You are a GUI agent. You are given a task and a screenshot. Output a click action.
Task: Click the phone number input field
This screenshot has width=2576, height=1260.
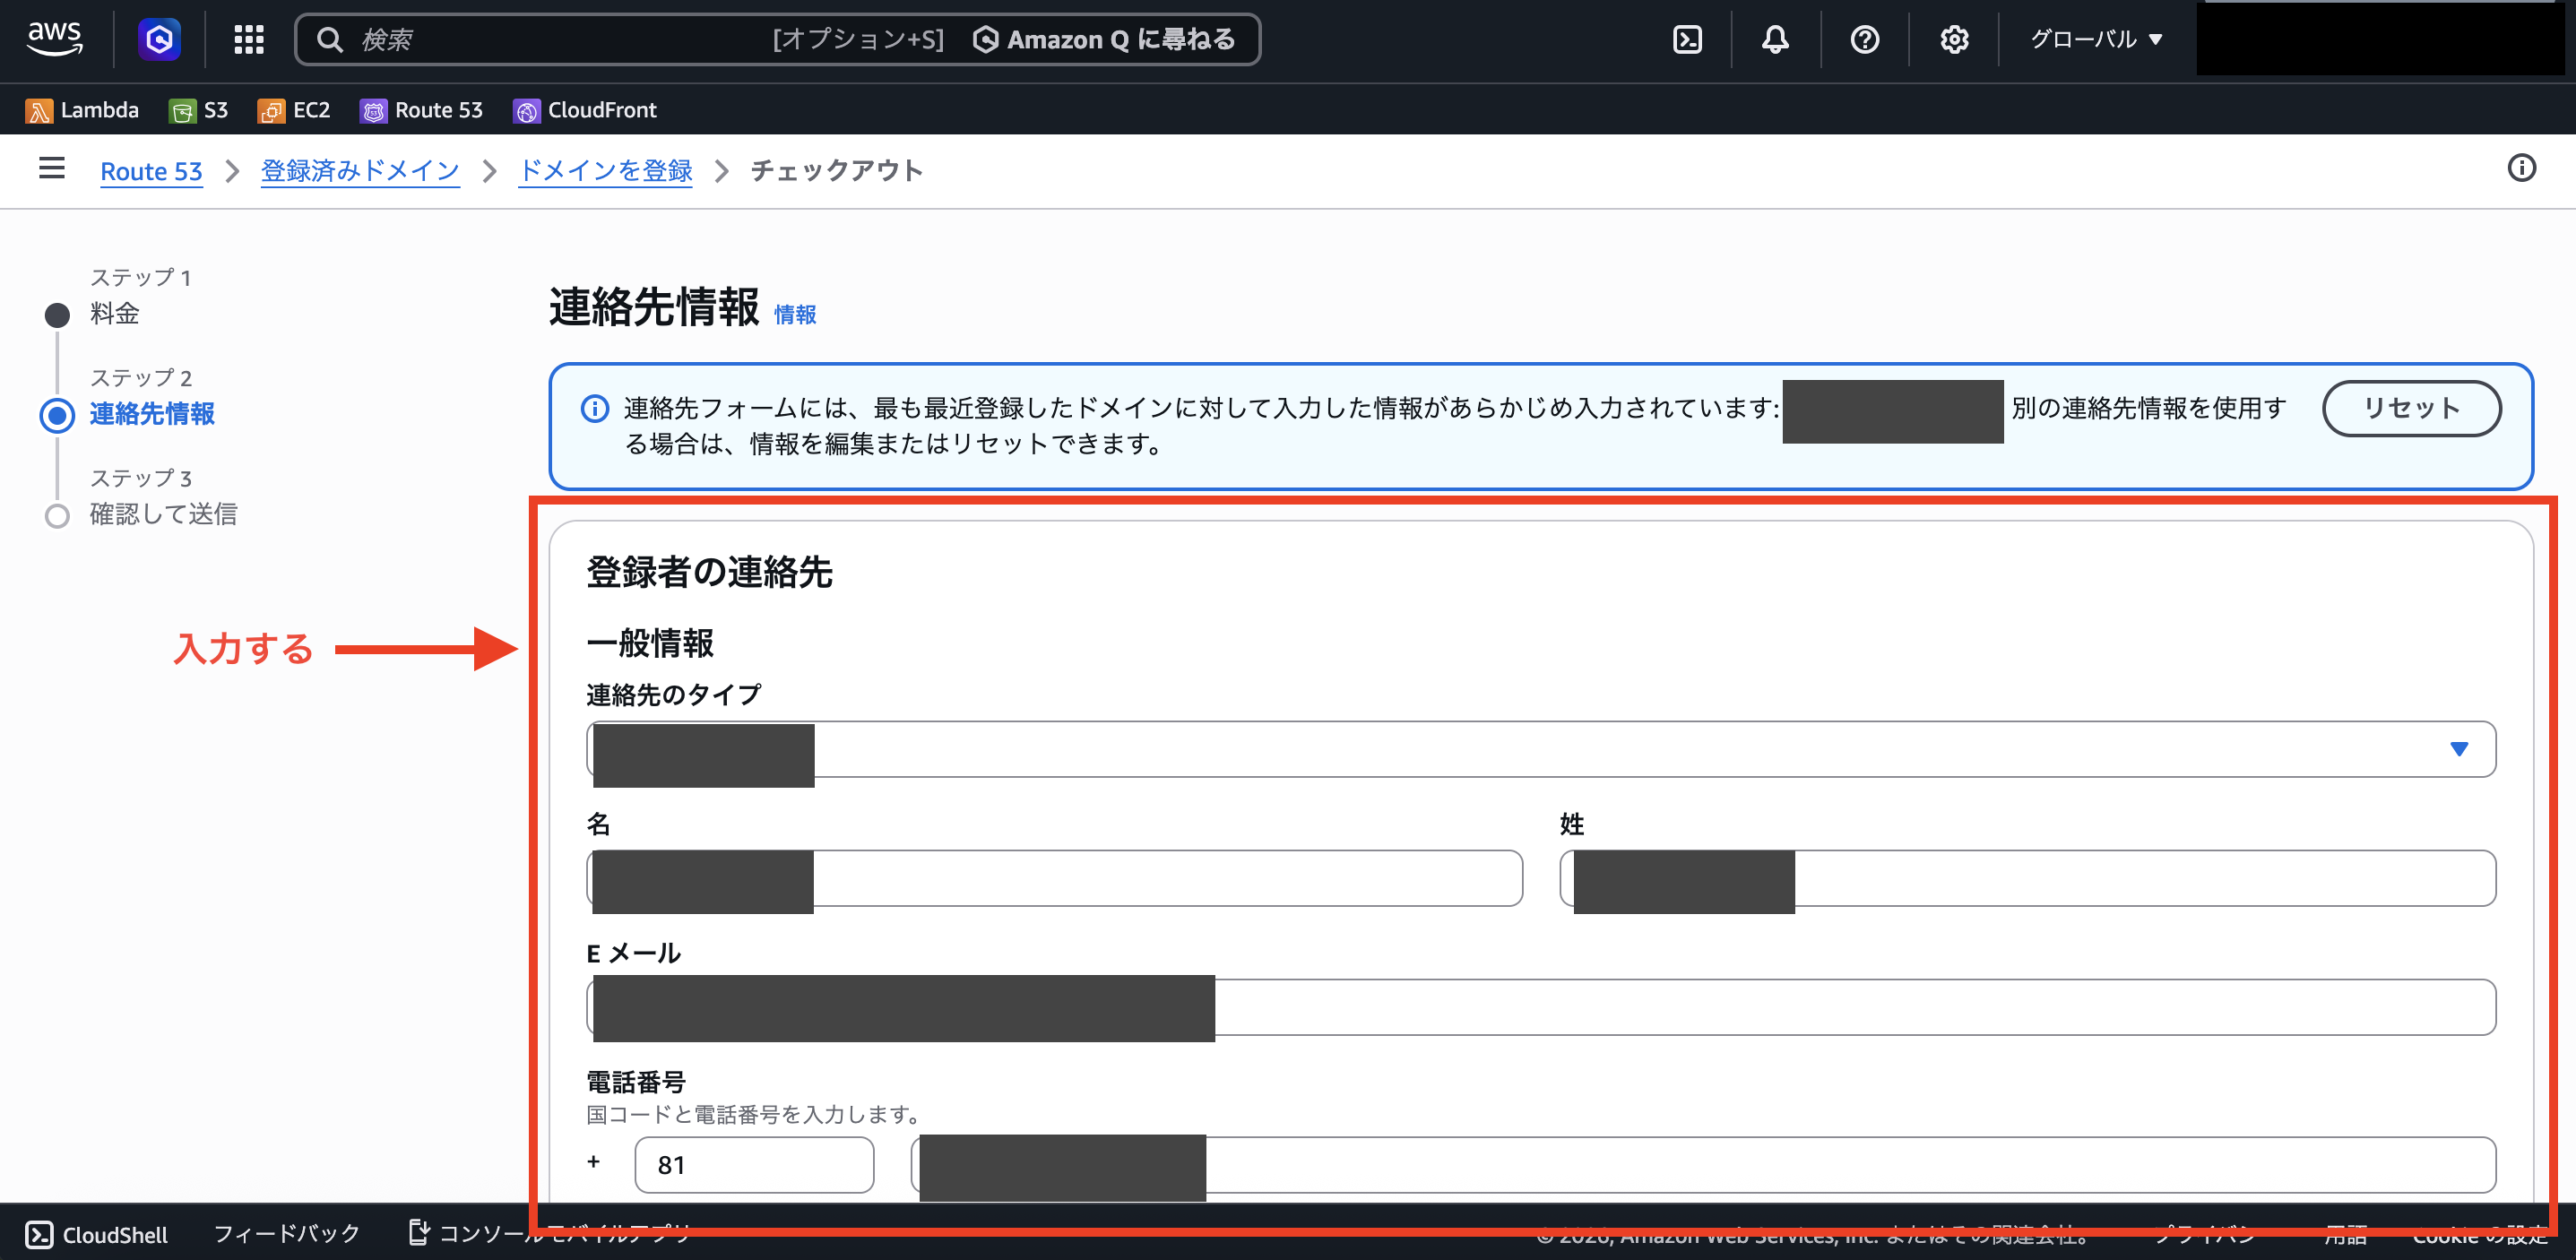coord(1704,1165)
